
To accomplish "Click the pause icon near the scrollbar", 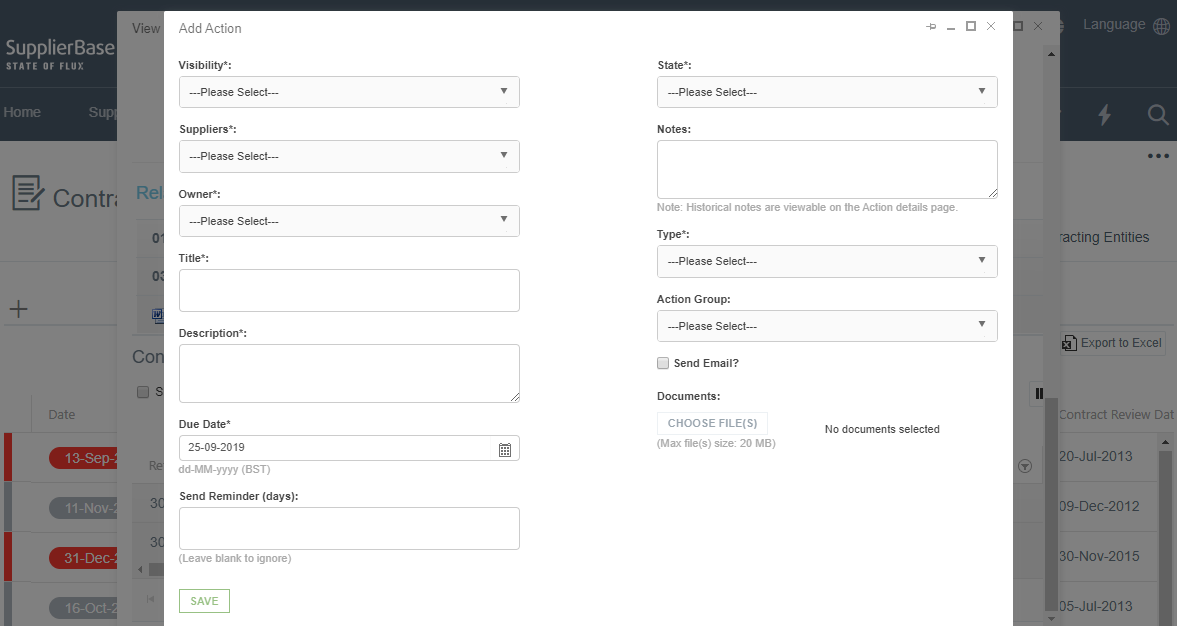I will [x=1039, y=393].
